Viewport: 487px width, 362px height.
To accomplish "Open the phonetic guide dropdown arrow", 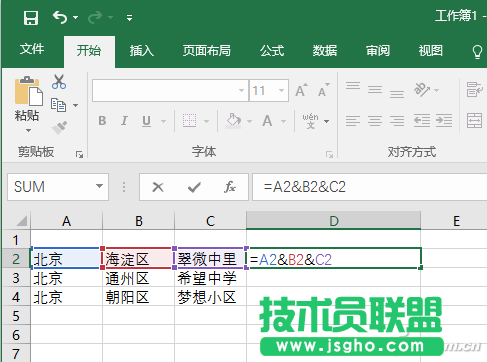I will tap(327, 121).
